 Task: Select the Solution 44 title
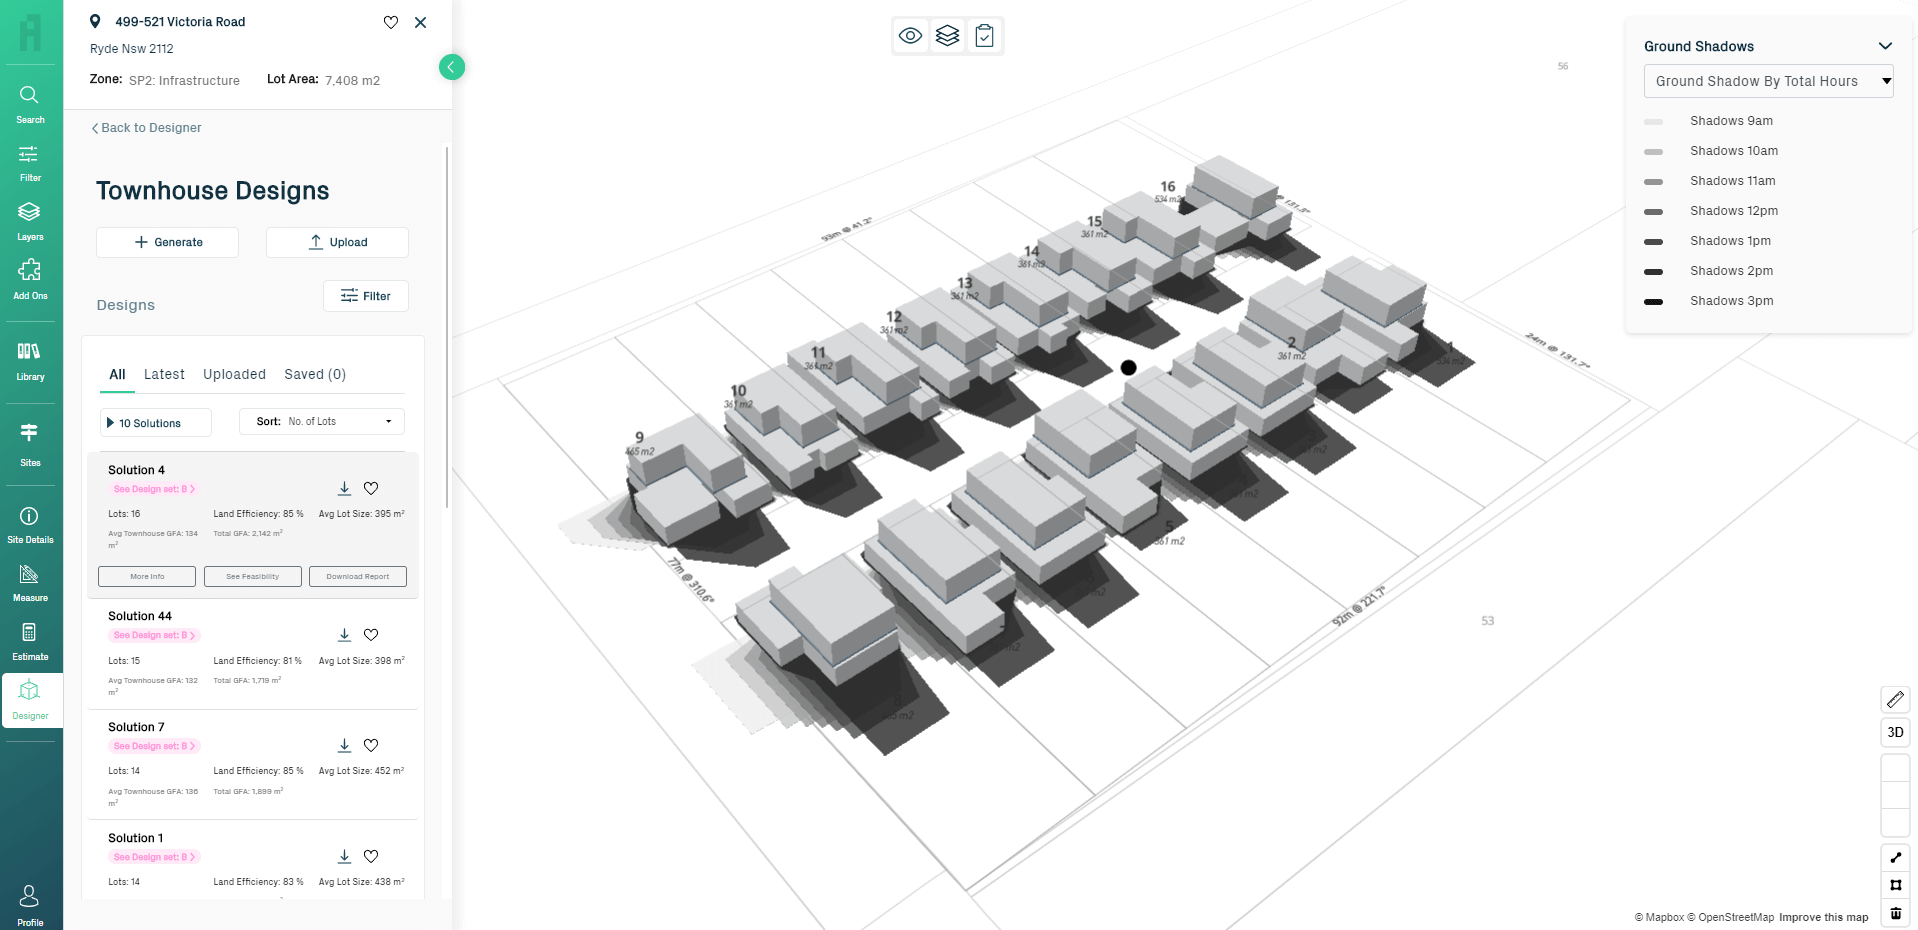click(140, 616)
